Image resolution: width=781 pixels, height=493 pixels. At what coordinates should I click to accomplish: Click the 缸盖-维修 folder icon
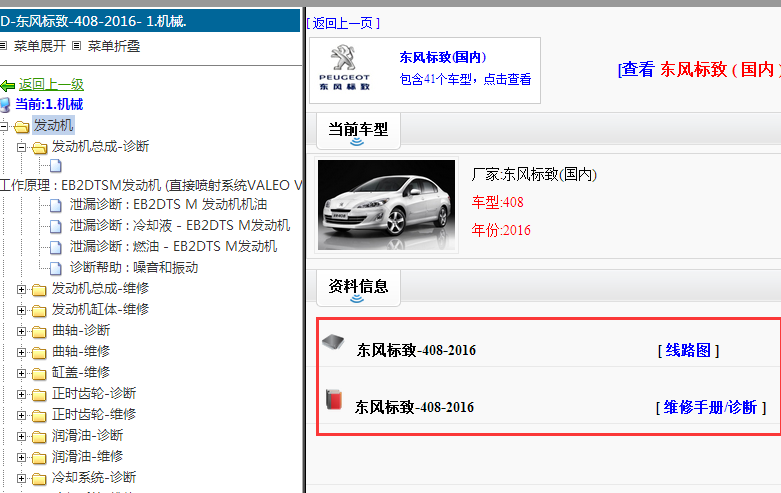point(39,373)
